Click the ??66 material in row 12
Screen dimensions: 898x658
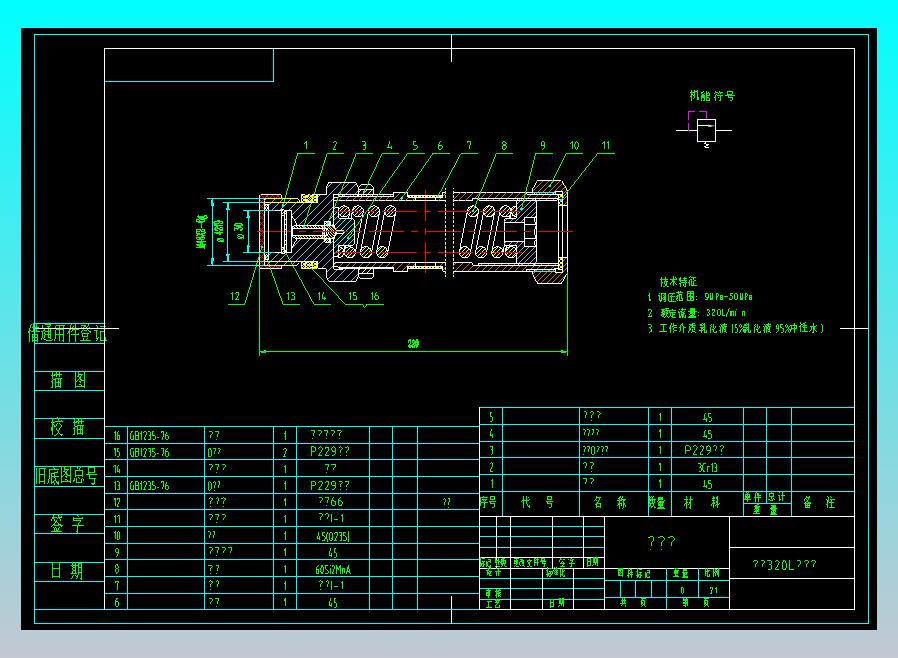click(x=330, y=502)
